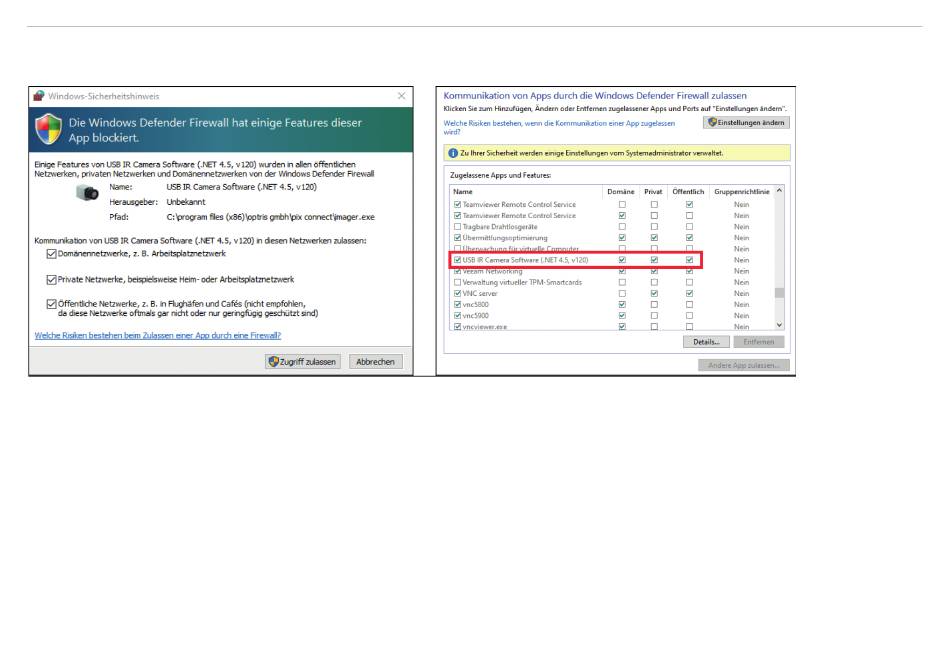This screenshot has width=950, height=657.
Task: Enable the Tragbare Drahtlosgeräte app checkbox
Action: (x=457, y=227)
